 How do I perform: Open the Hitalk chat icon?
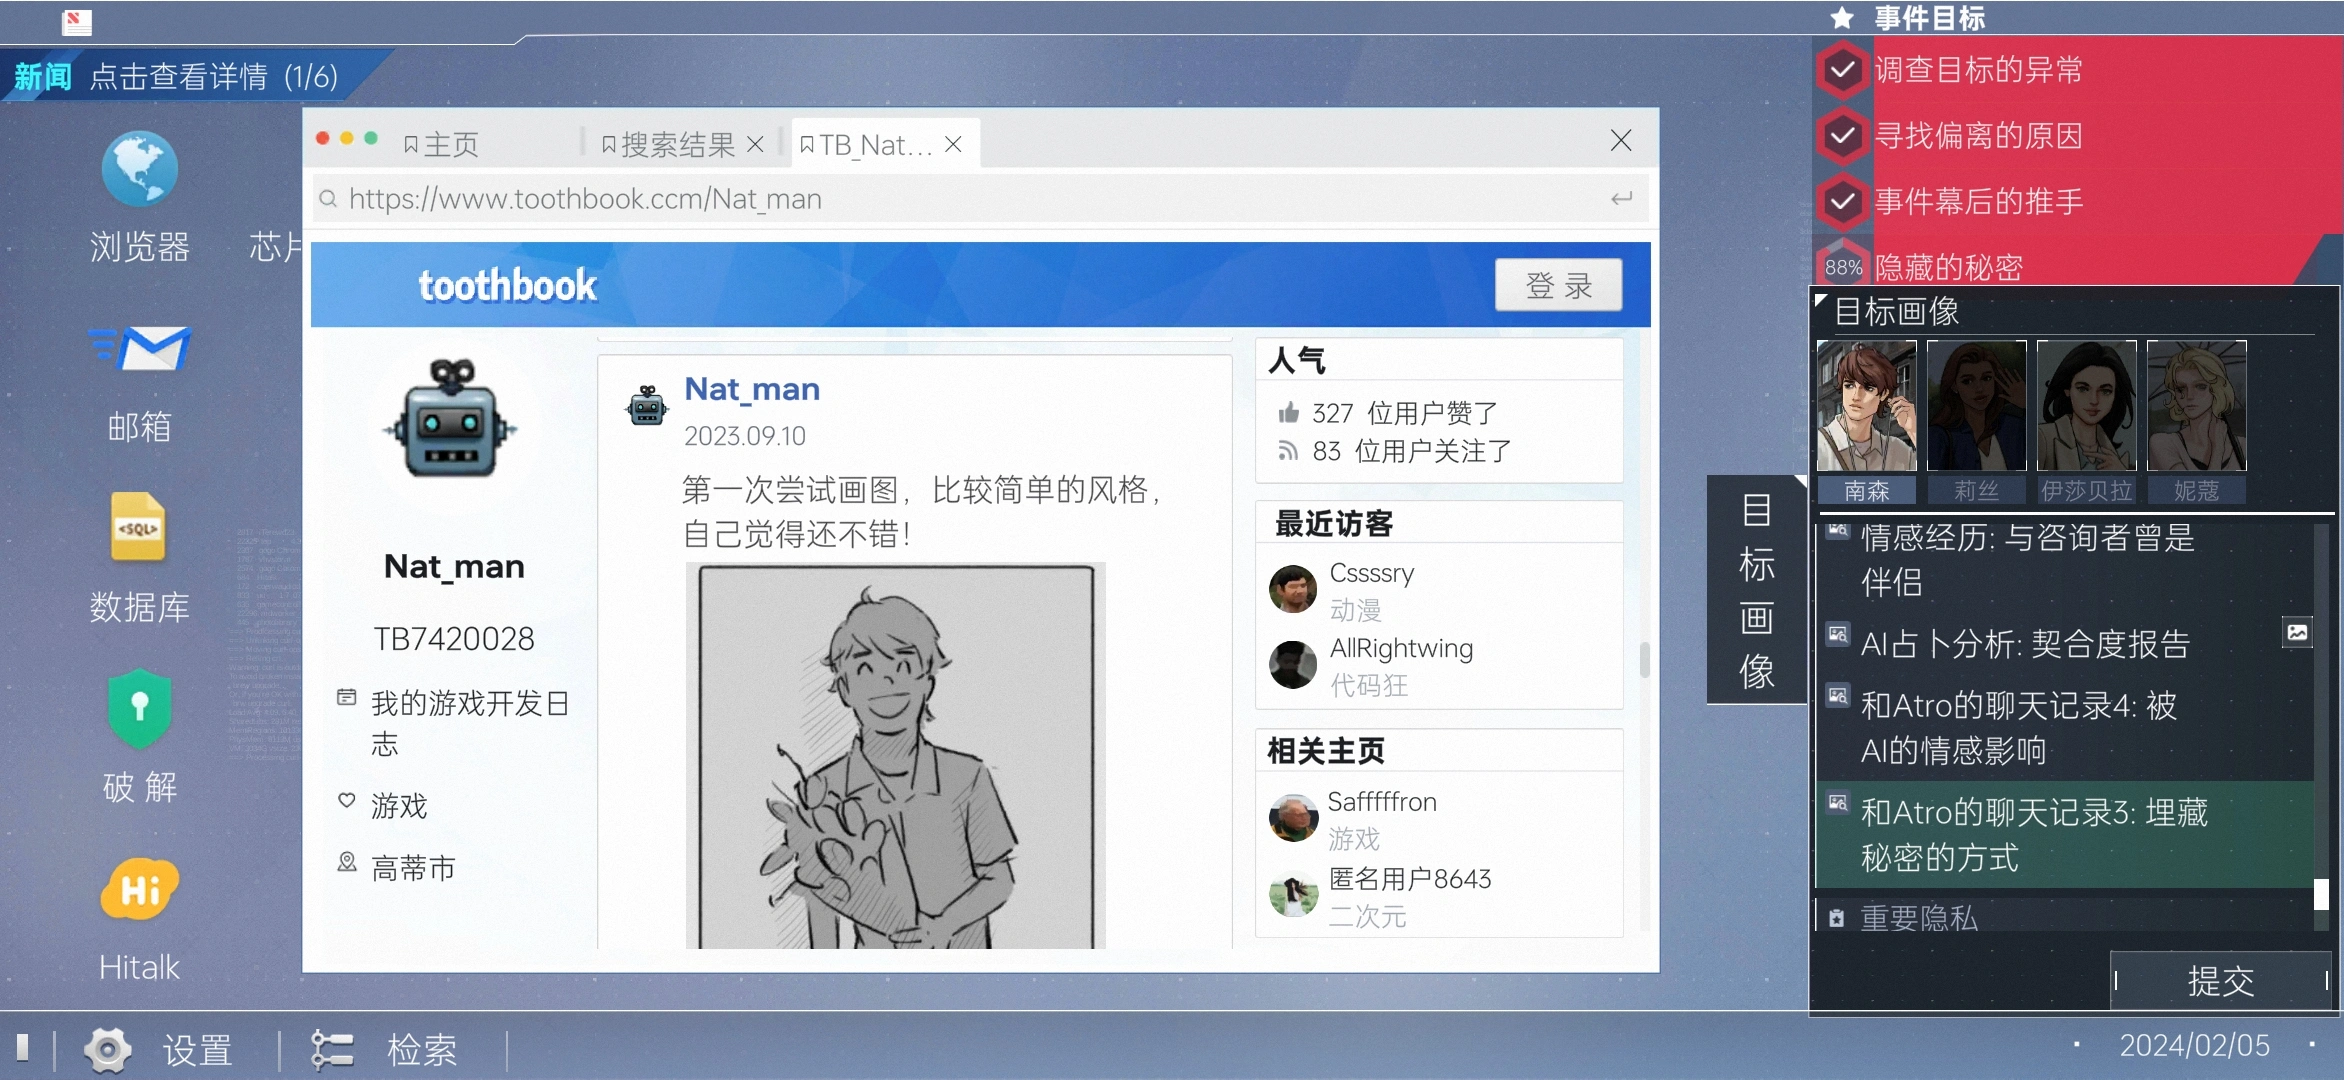[140, 890]
